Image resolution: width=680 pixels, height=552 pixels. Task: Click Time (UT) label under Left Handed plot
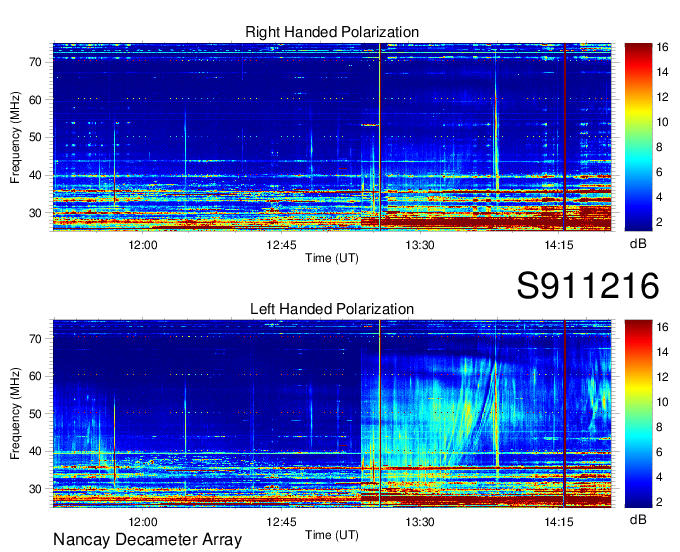click(x=332, y=535)
